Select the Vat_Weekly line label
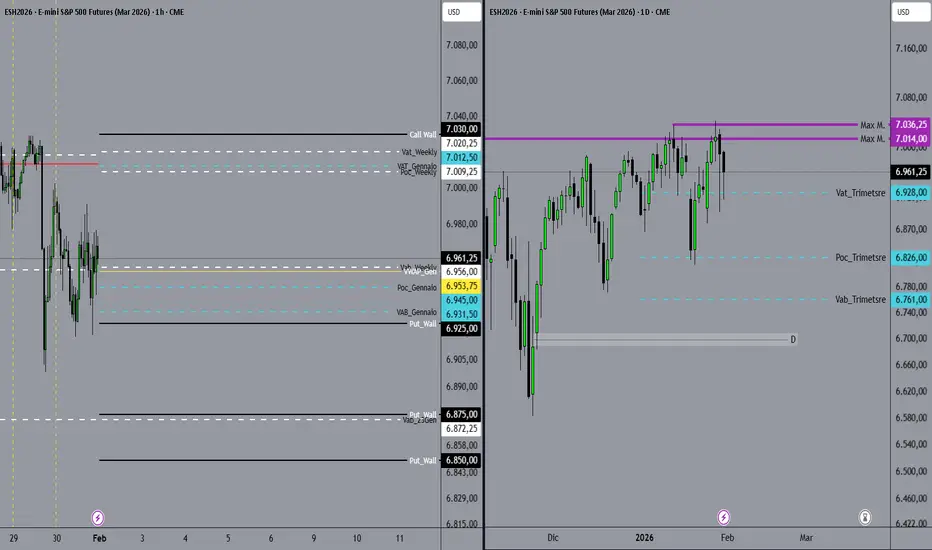 (419, 152)
